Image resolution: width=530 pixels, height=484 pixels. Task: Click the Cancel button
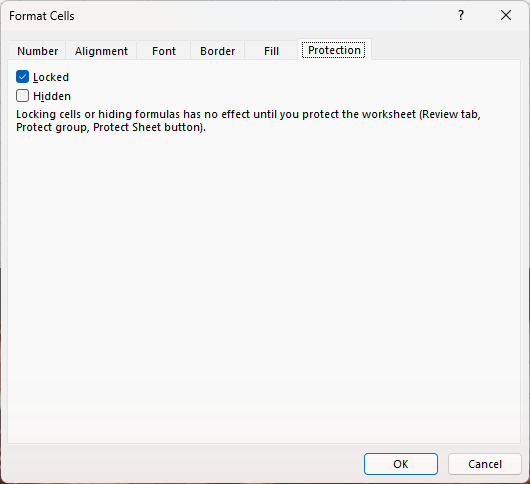click(485, 464)
